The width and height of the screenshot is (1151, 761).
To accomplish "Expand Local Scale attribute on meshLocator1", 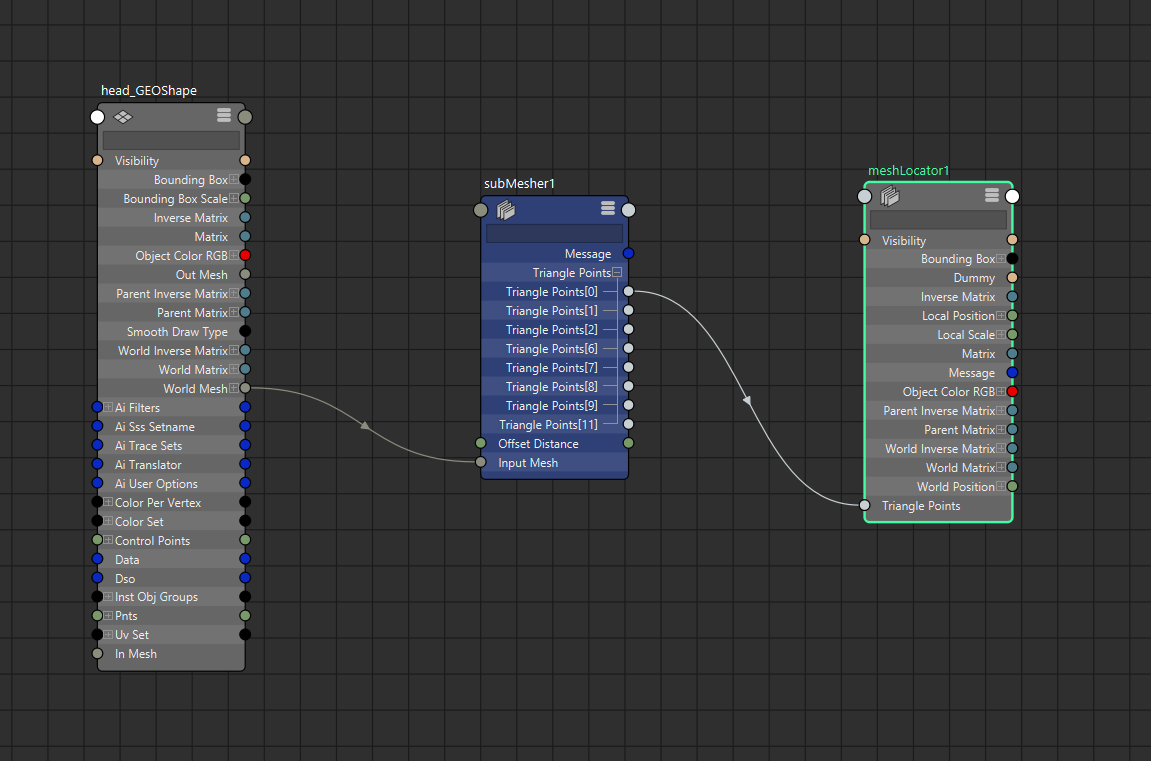I will pos(1001,335).
